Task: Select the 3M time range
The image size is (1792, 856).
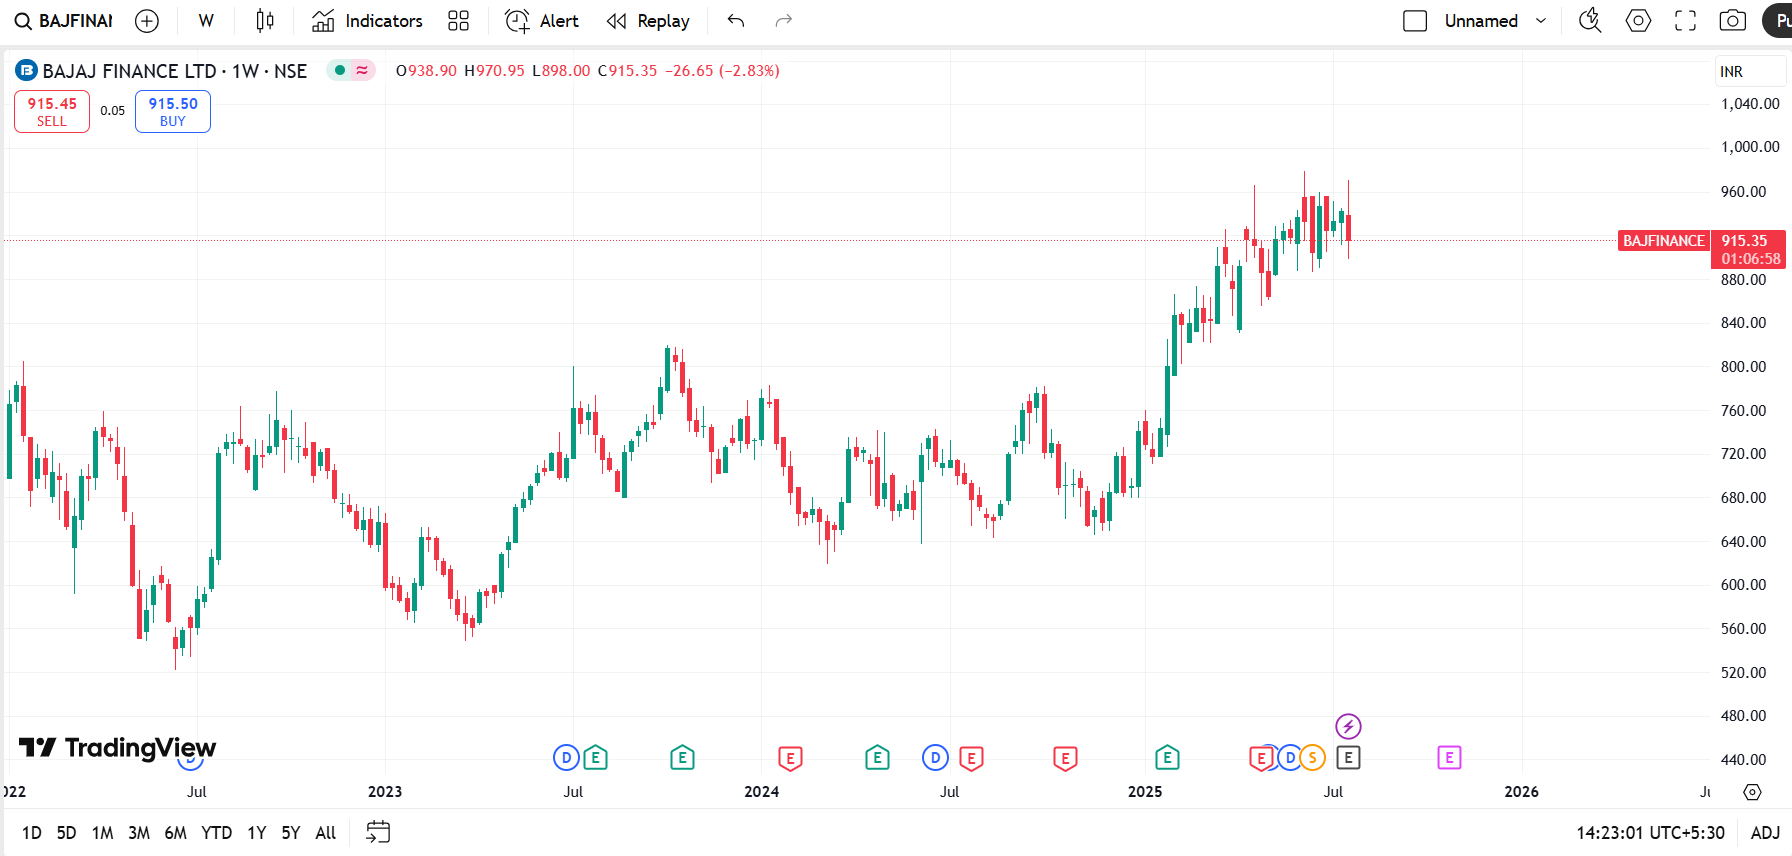Action: pos(139,832)
